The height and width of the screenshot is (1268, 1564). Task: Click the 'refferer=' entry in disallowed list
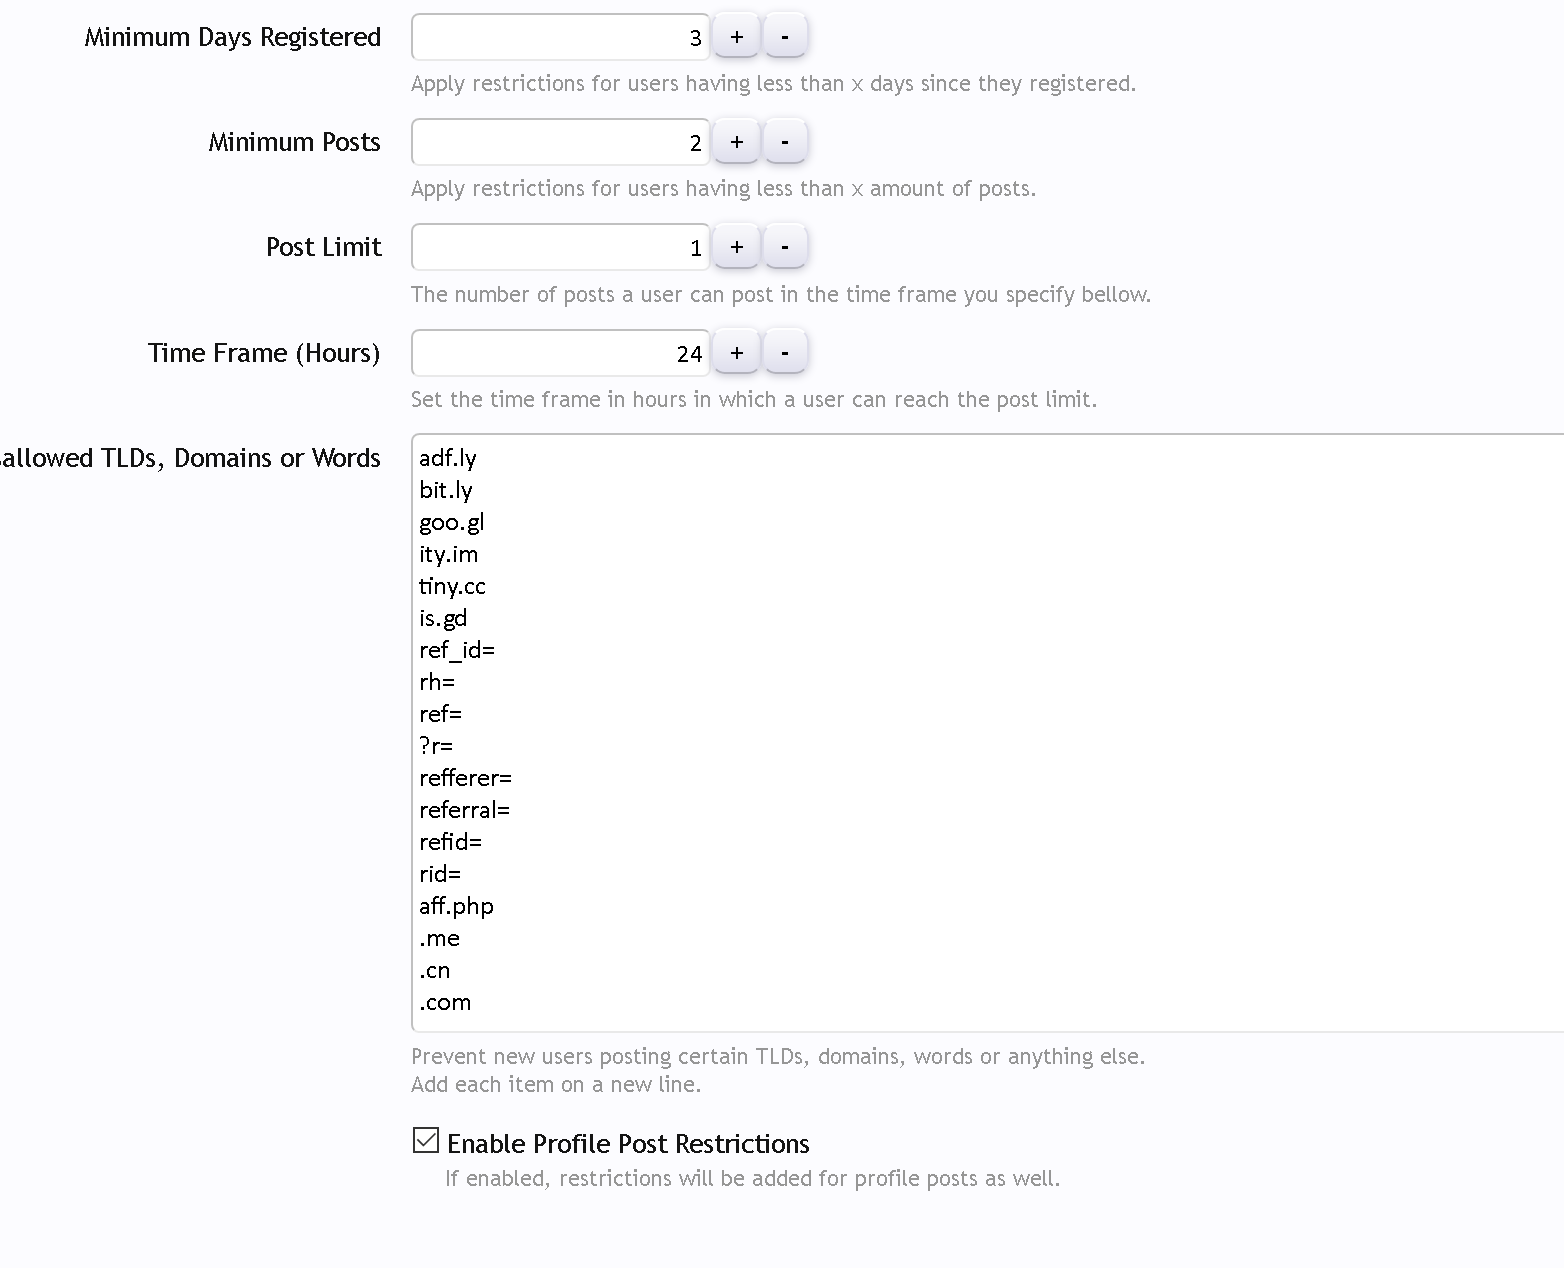click(x=465, y=779)
